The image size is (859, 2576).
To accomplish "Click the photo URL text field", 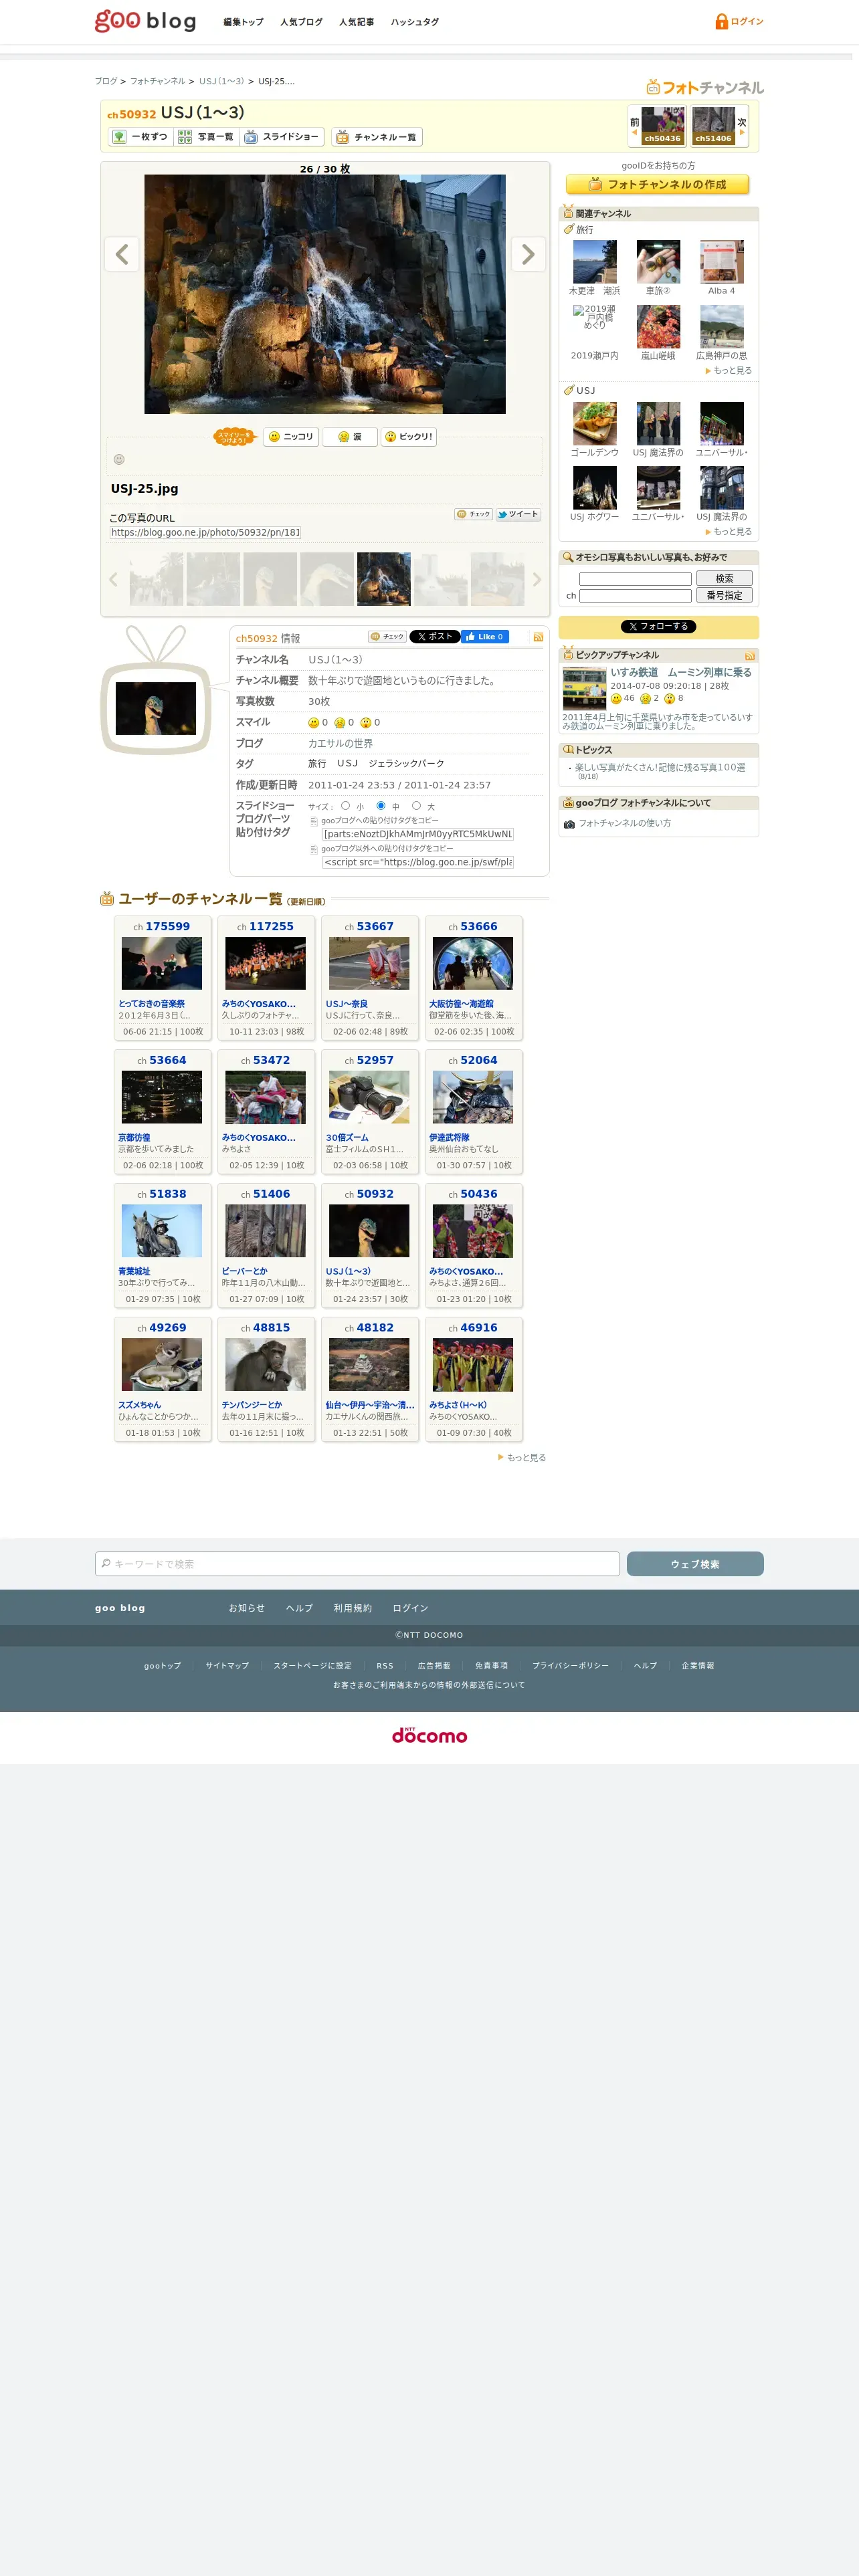I will point(205,533).
